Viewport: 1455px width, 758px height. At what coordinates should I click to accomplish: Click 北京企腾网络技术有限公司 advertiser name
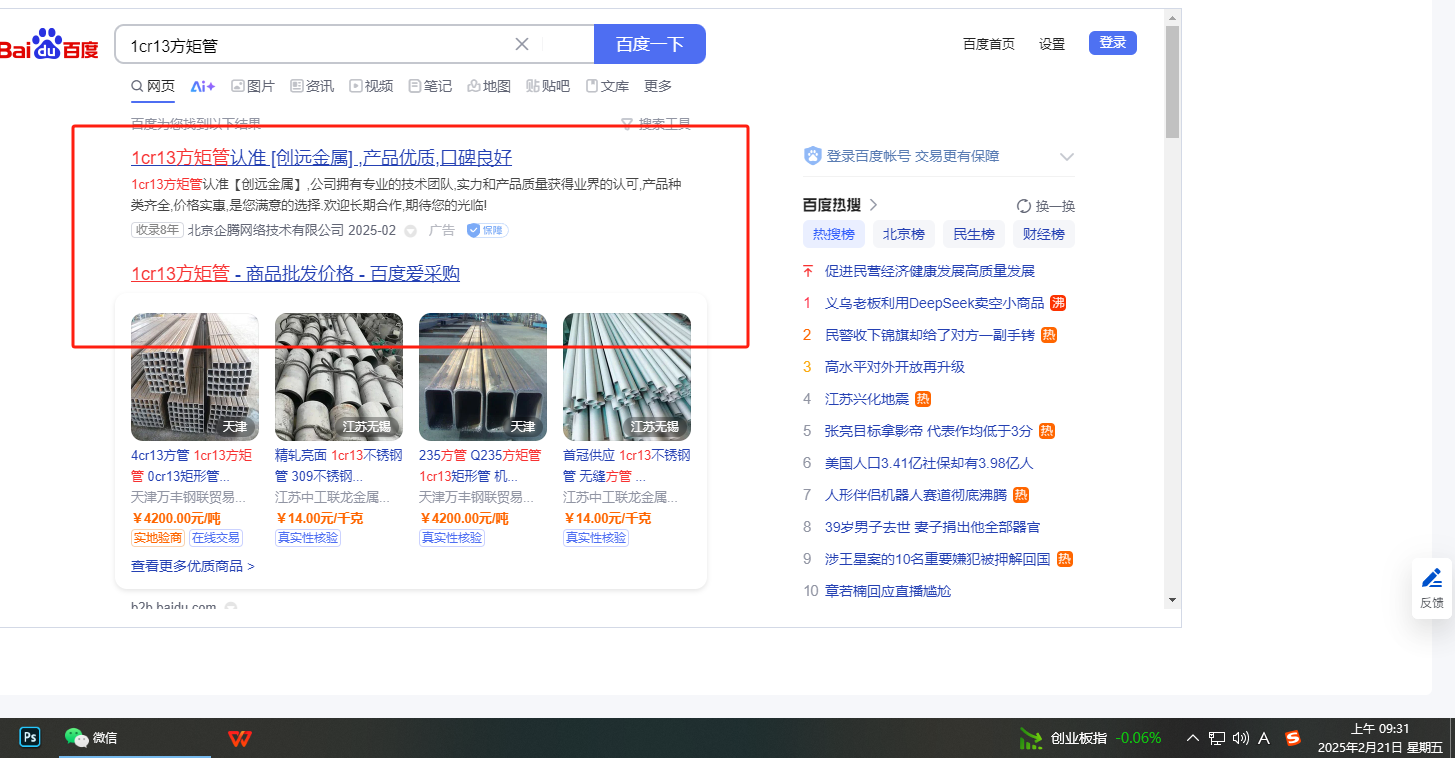[266, 230]
